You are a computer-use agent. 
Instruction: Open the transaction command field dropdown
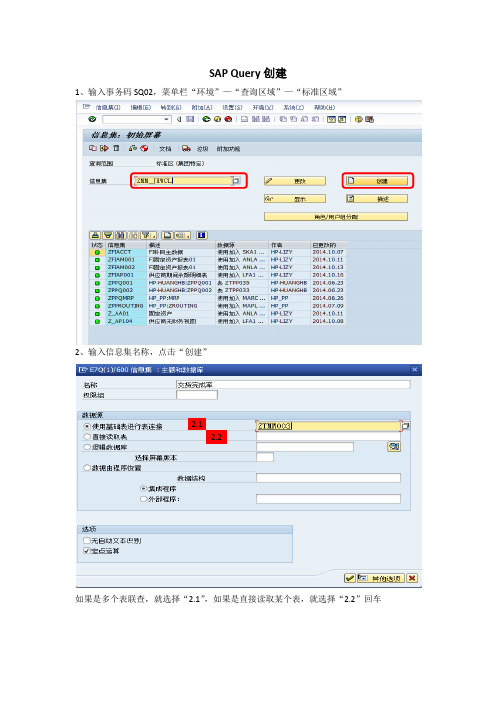click(x=167, y=119)
